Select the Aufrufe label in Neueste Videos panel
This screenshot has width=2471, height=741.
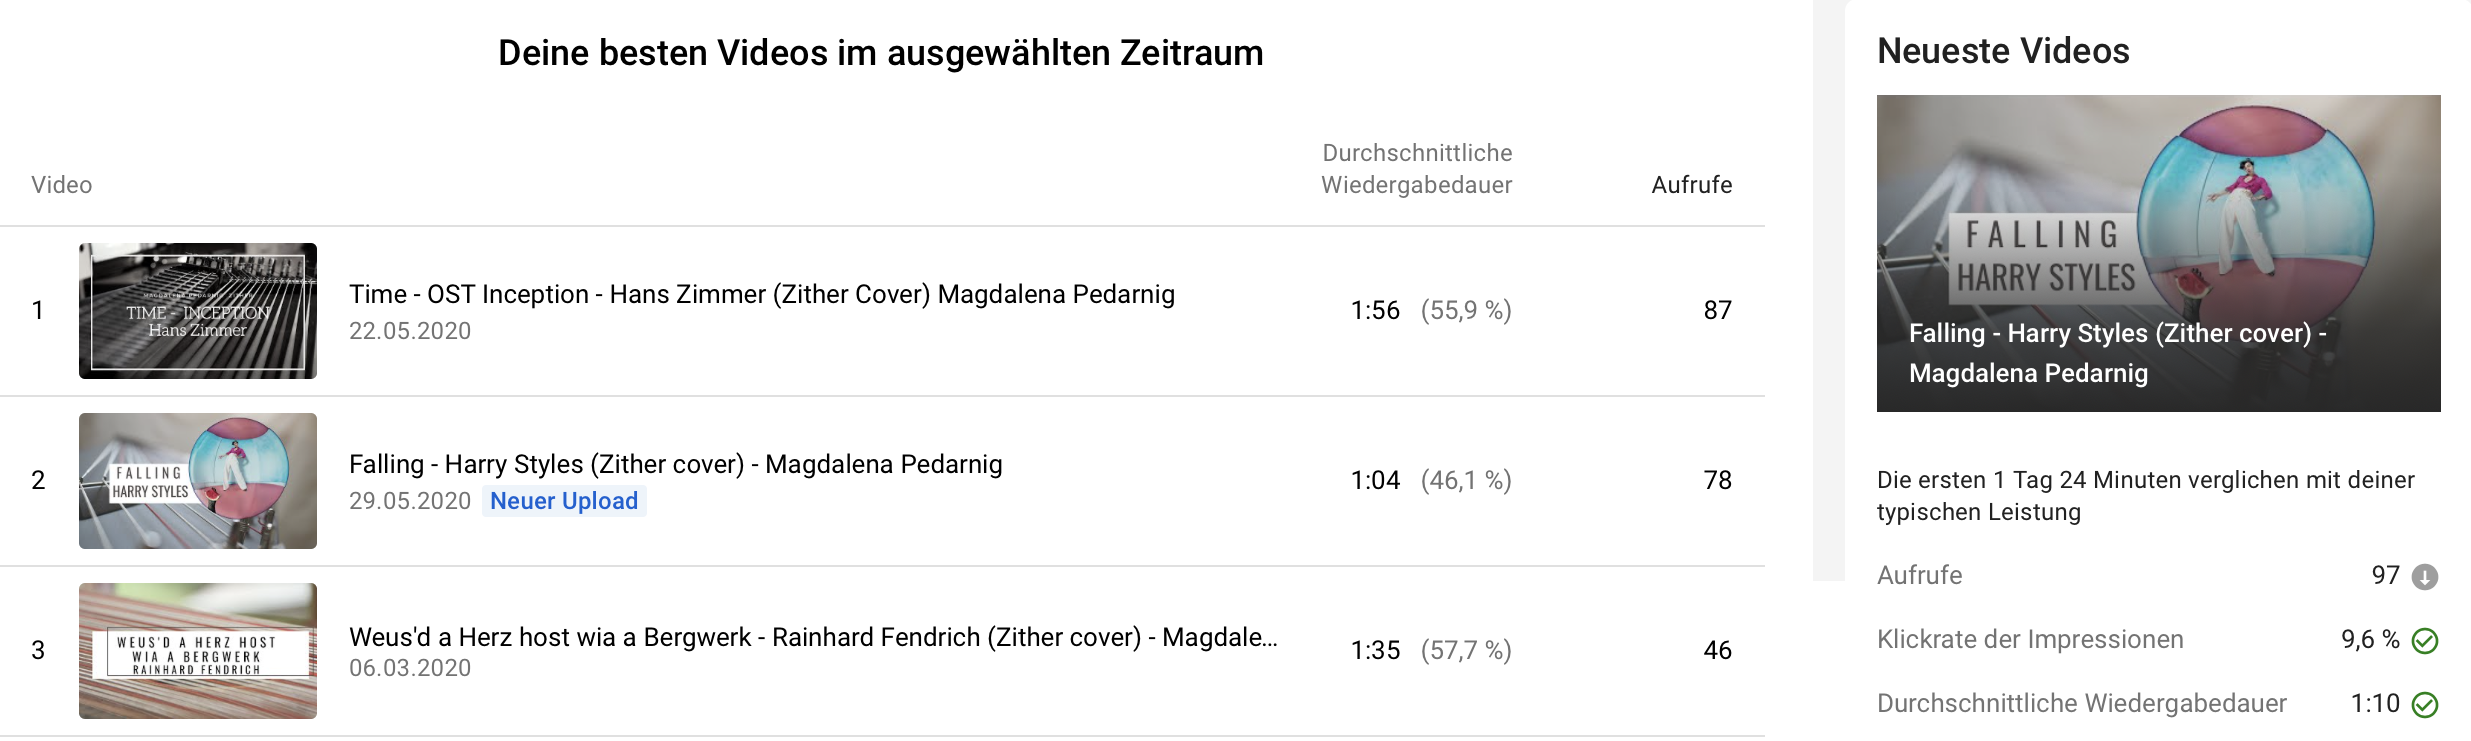pyautogui.click(x=1919, y=576)
